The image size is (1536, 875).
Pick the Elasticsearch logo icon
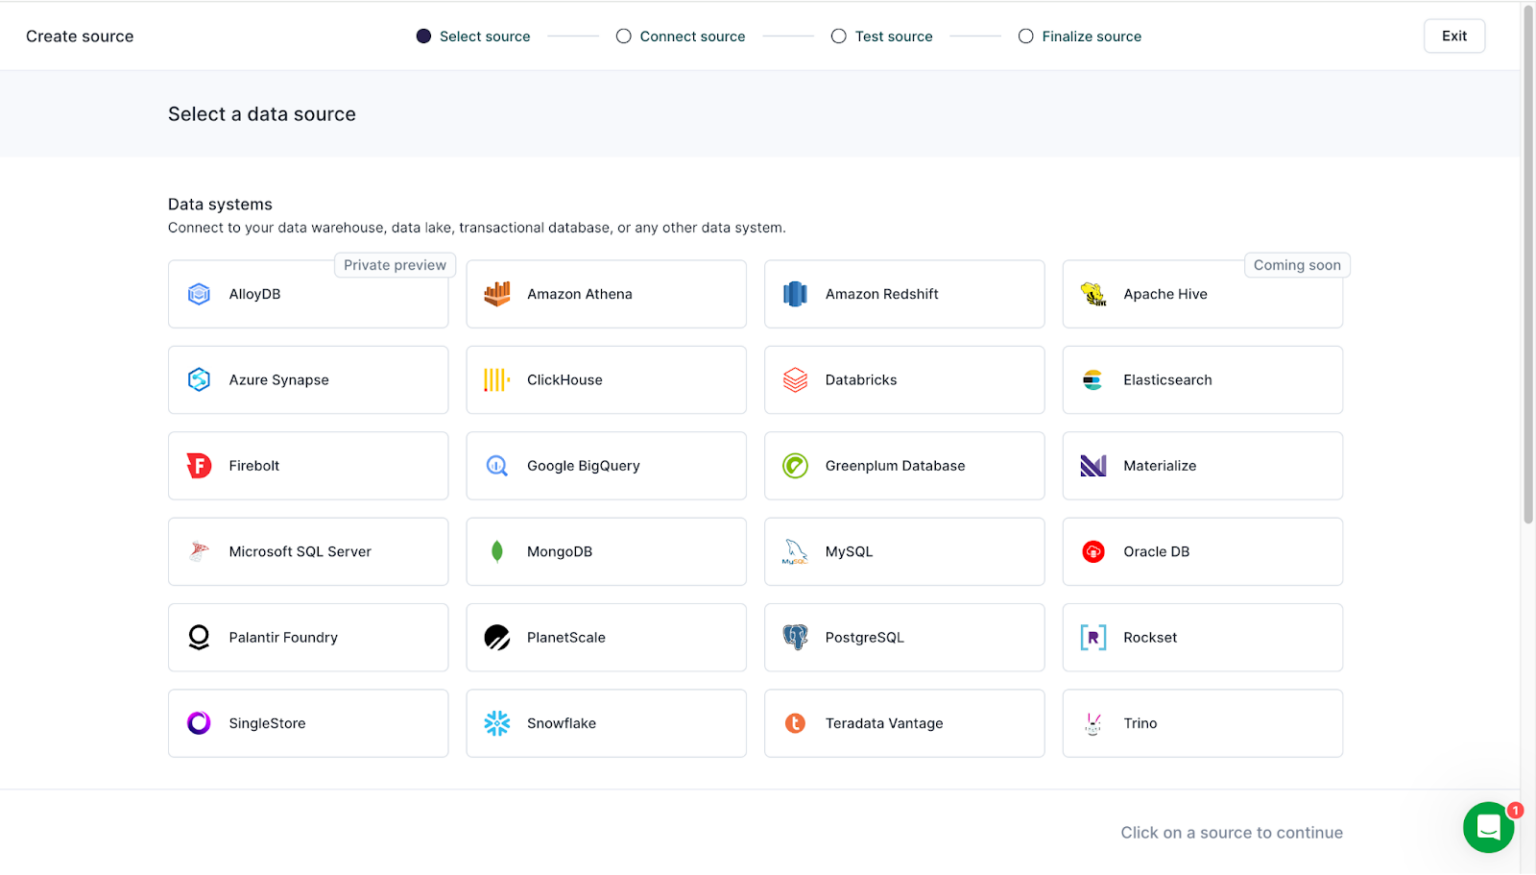[x=1093, y=380]
